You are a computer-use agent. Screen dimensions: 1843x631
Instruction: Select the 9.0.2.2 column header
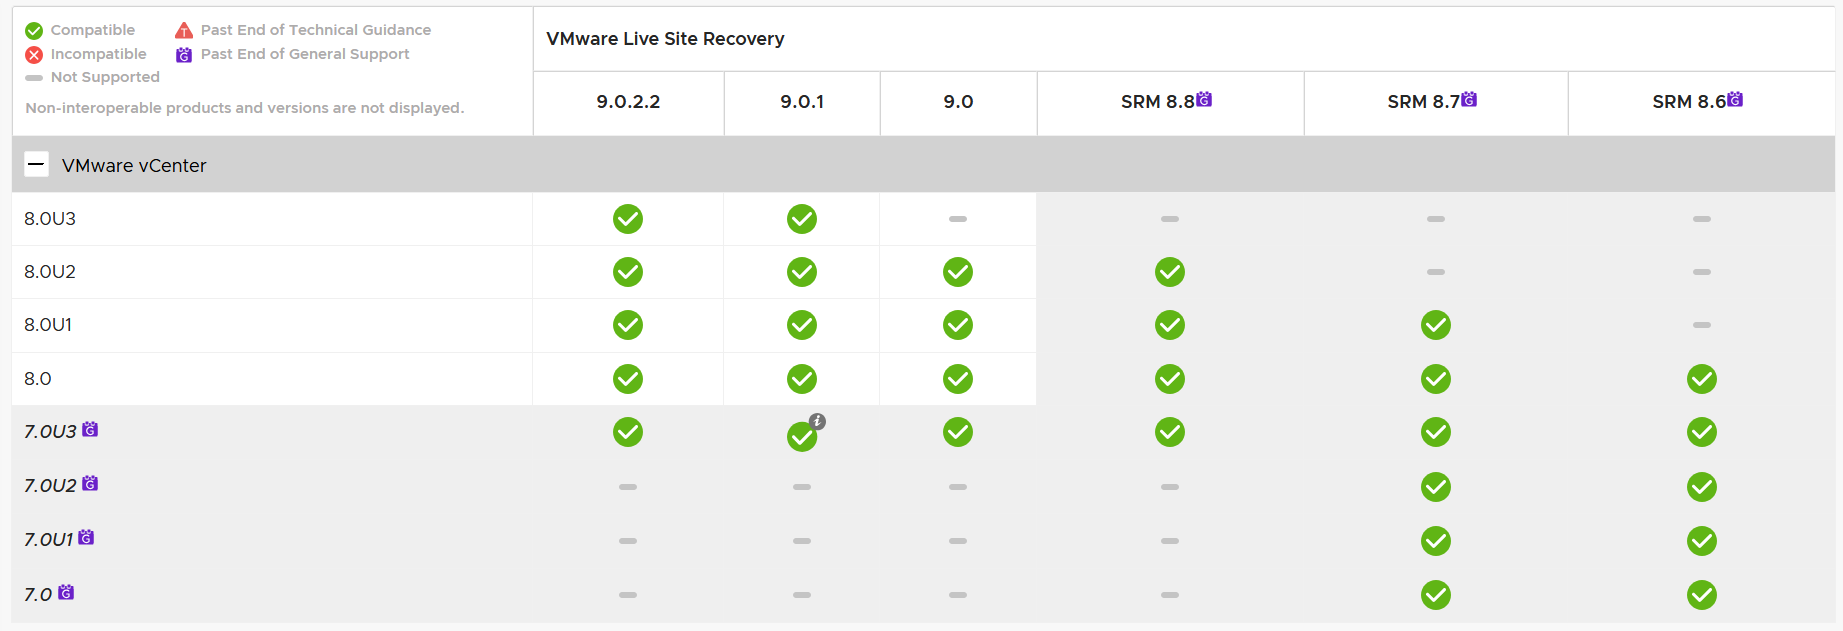point(628,102)
